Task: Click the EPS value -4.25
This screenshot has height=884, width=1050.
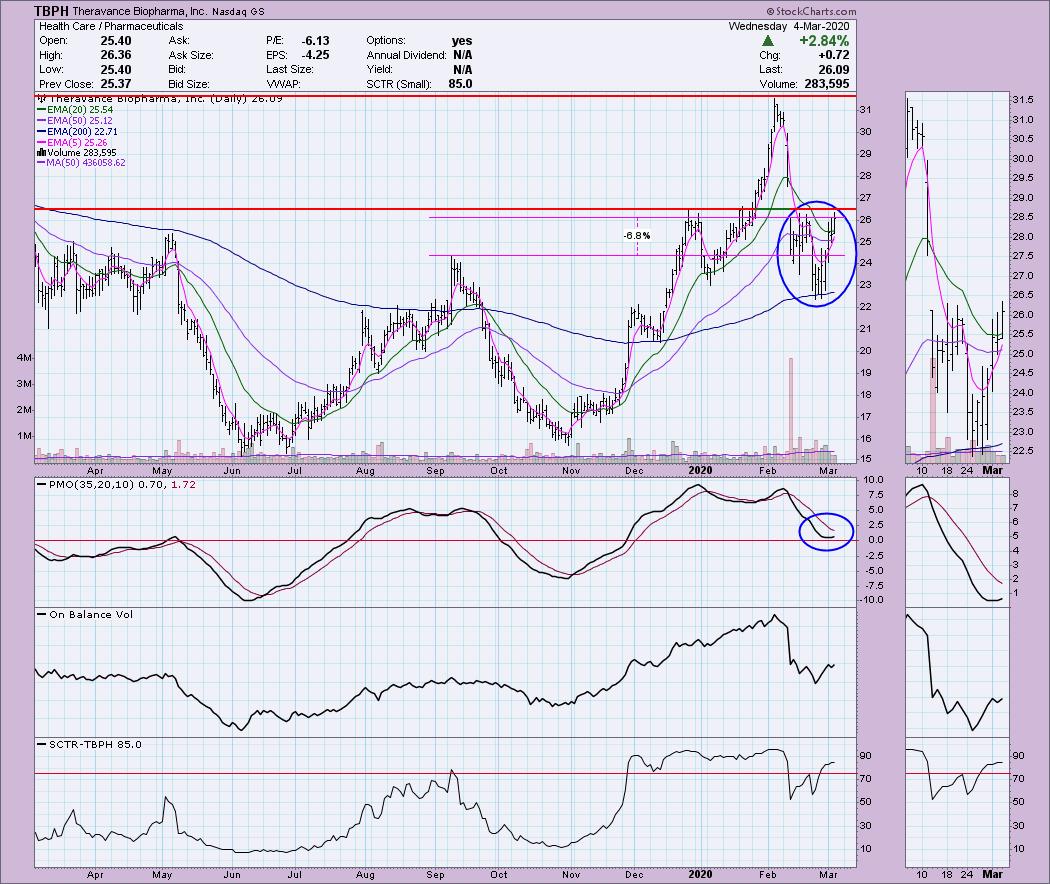Action: coord(315,55)
